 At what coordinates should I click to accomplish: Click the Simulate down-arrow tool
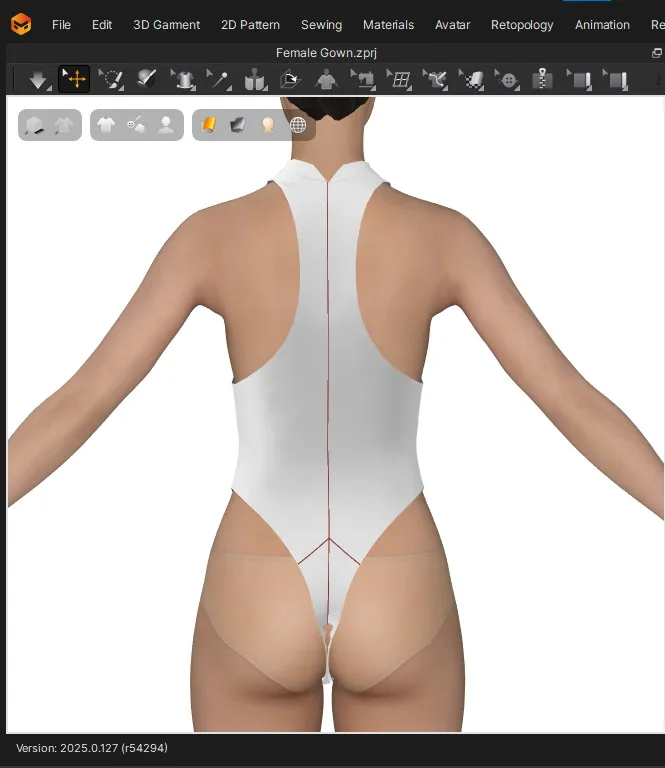(x=38, y=79)
